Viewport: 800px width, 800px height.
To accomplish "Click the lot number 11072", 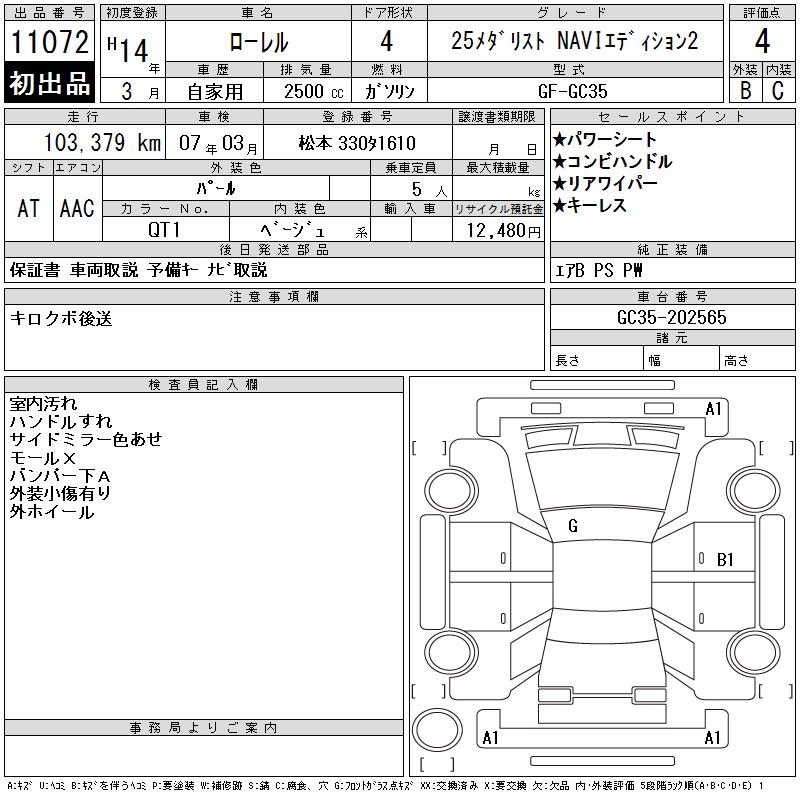I will [49, 41].
